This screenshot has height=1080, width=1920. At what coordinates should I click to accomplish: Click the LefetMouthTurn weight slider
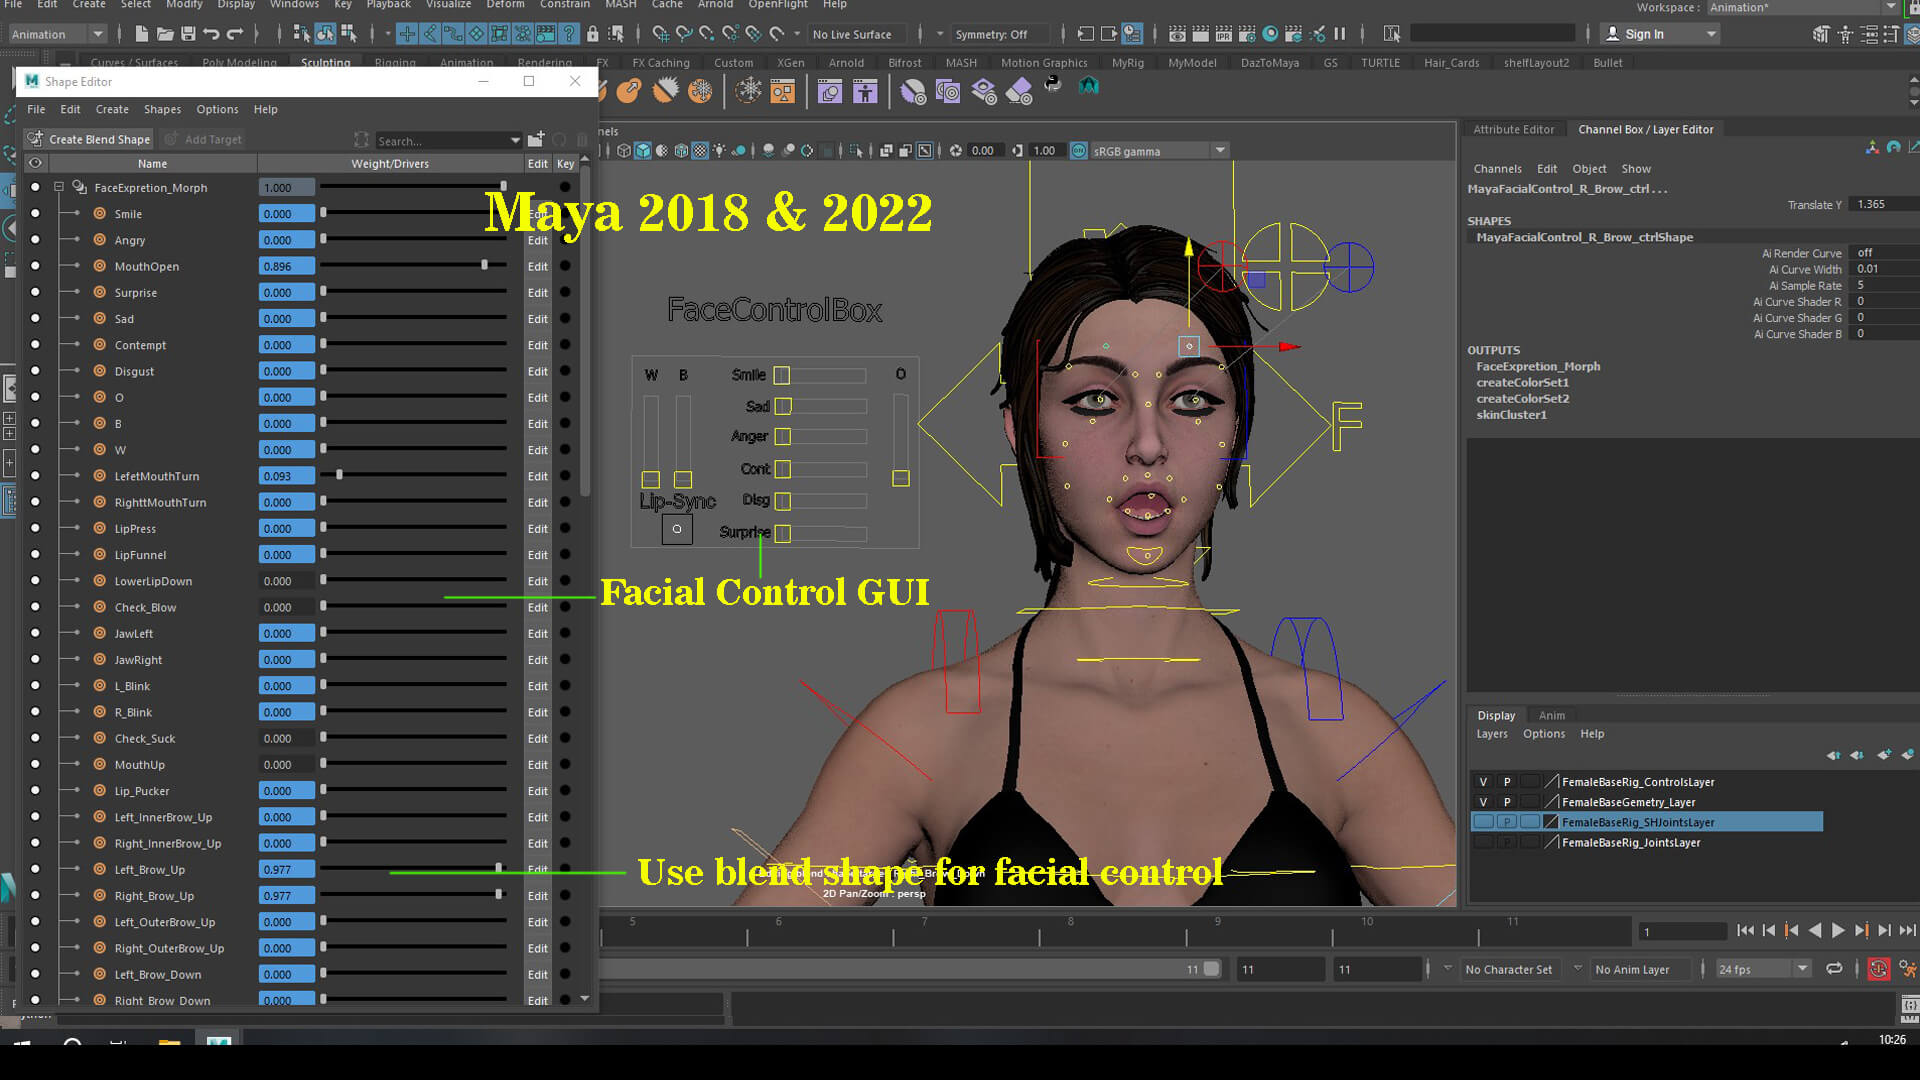coord(413,476)
